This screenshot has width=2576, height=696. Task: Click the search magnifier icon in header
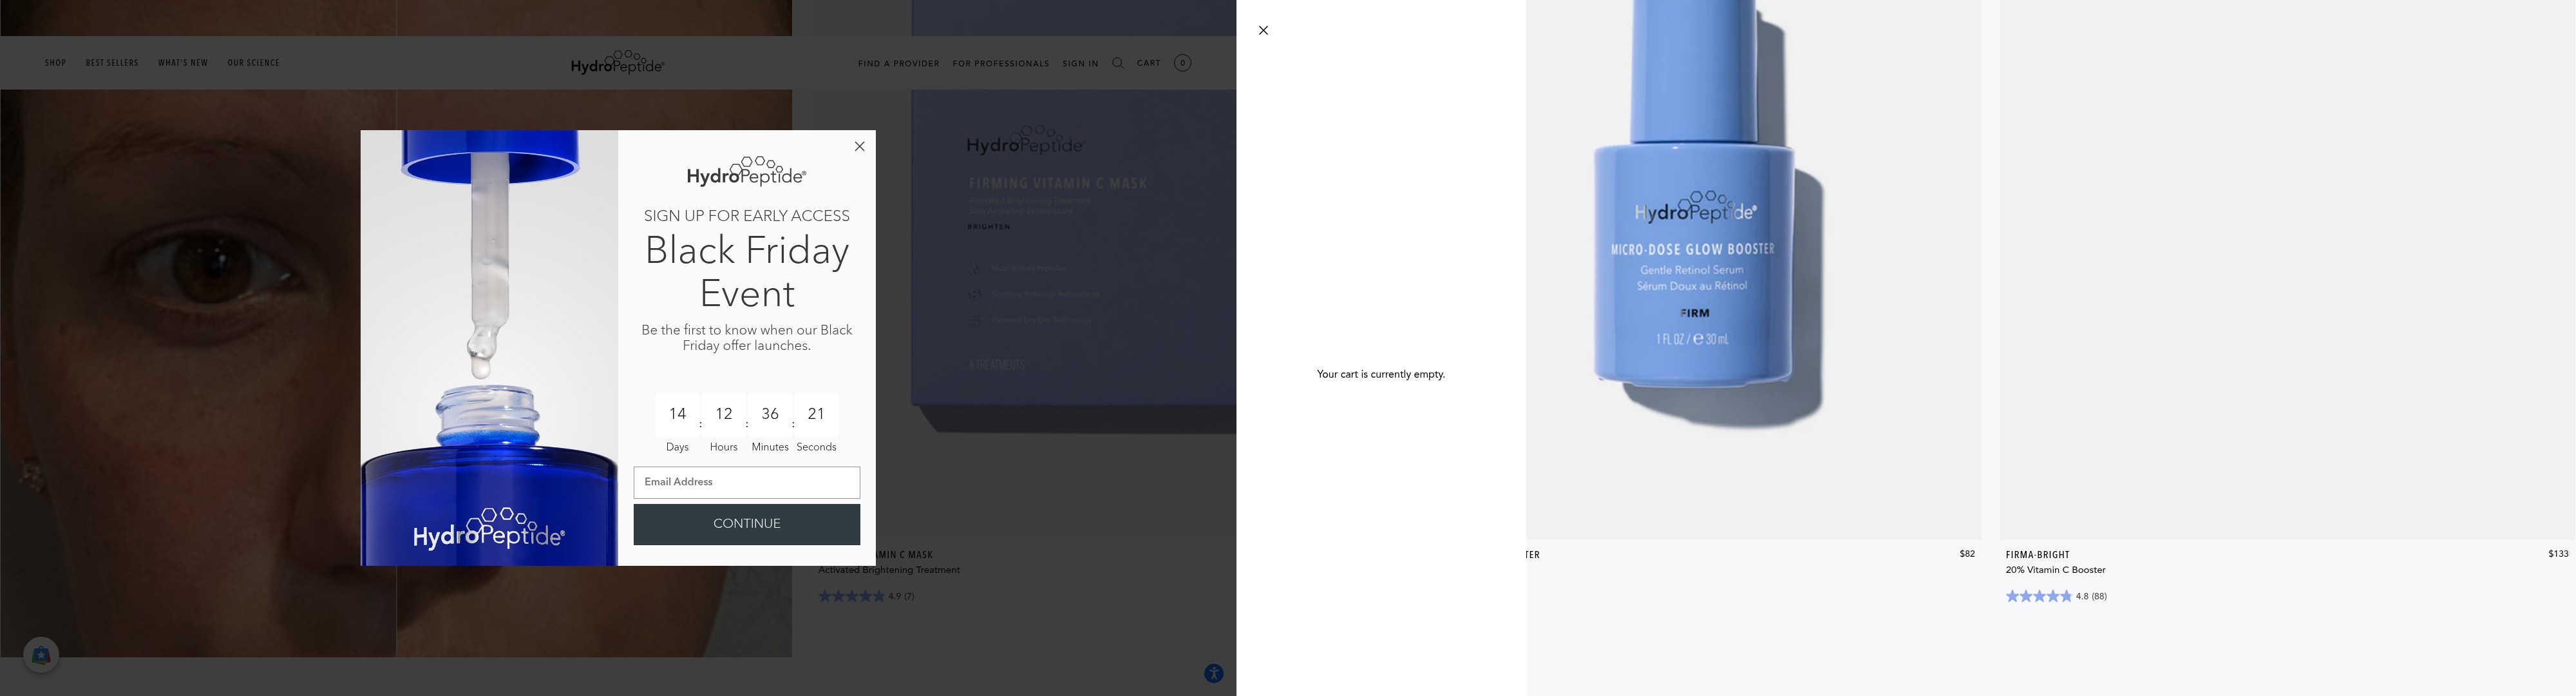click(1118, 63)
